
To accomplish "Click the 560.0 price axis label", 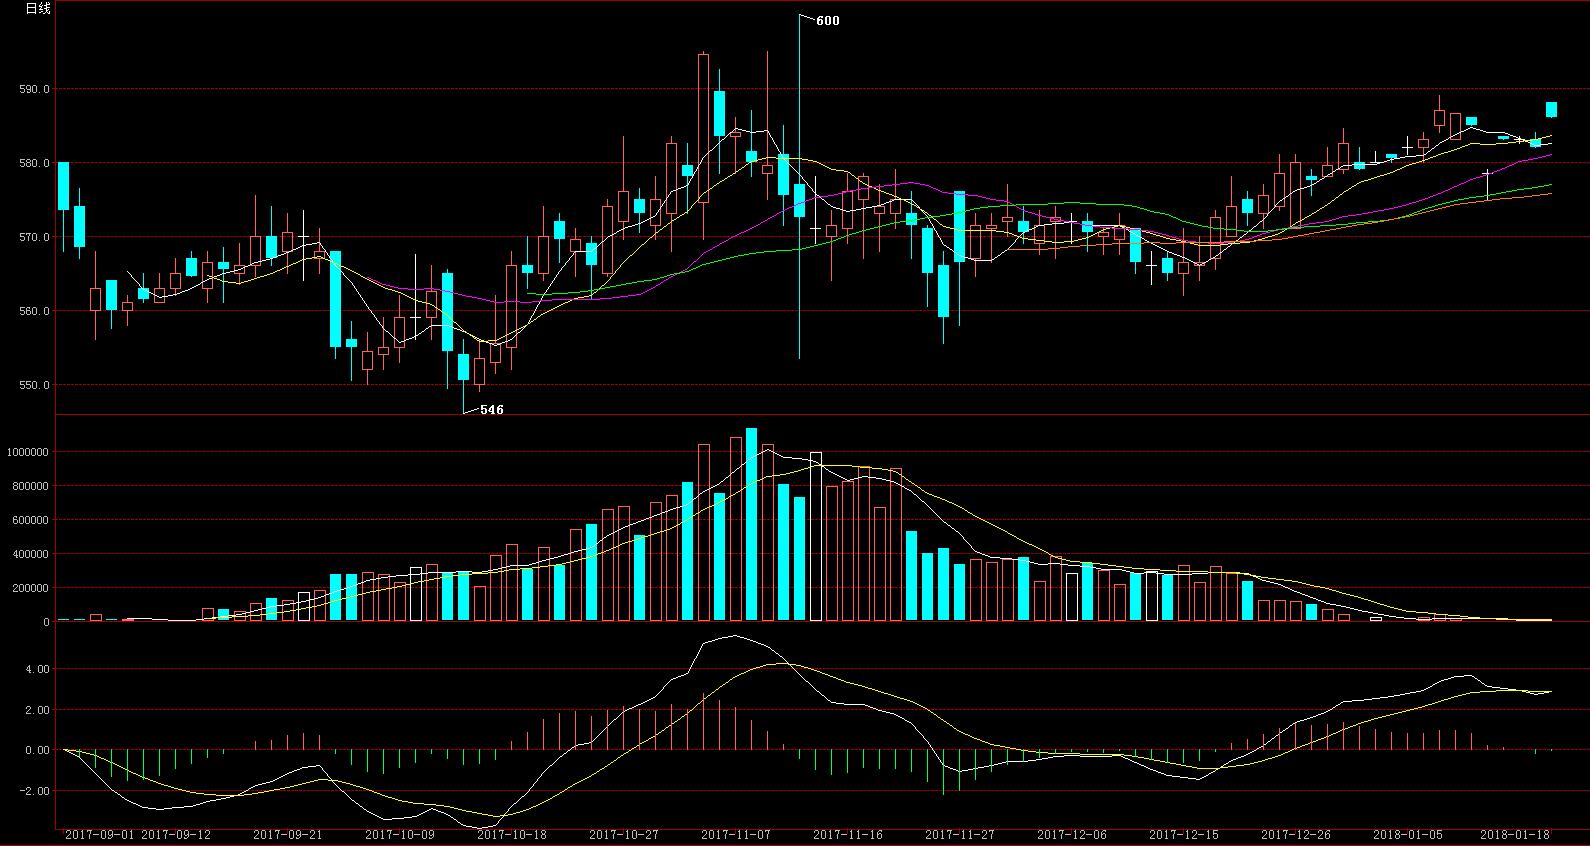I will [x=34, y=311].
